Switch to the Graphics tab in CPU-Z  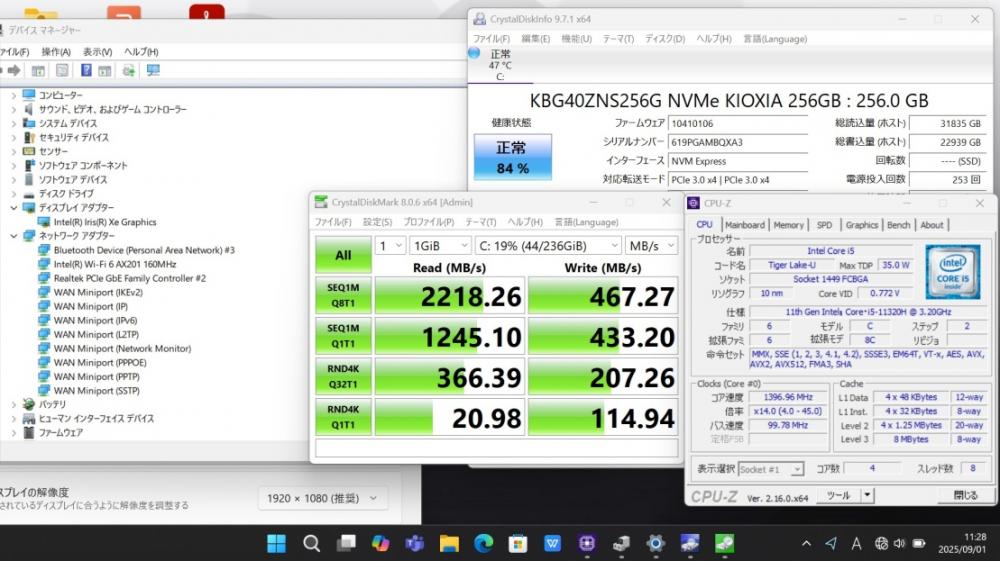click(862, 225)
